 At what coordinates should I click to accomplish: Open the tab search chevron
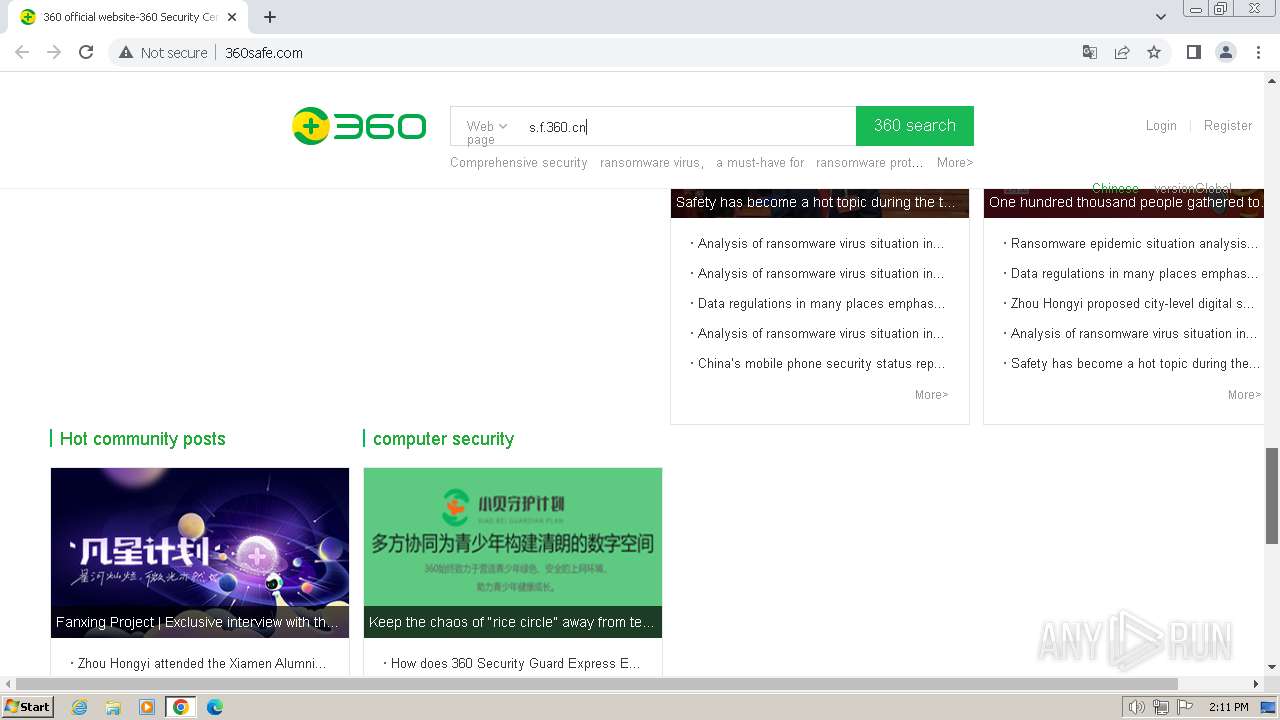coord(1160,17)
